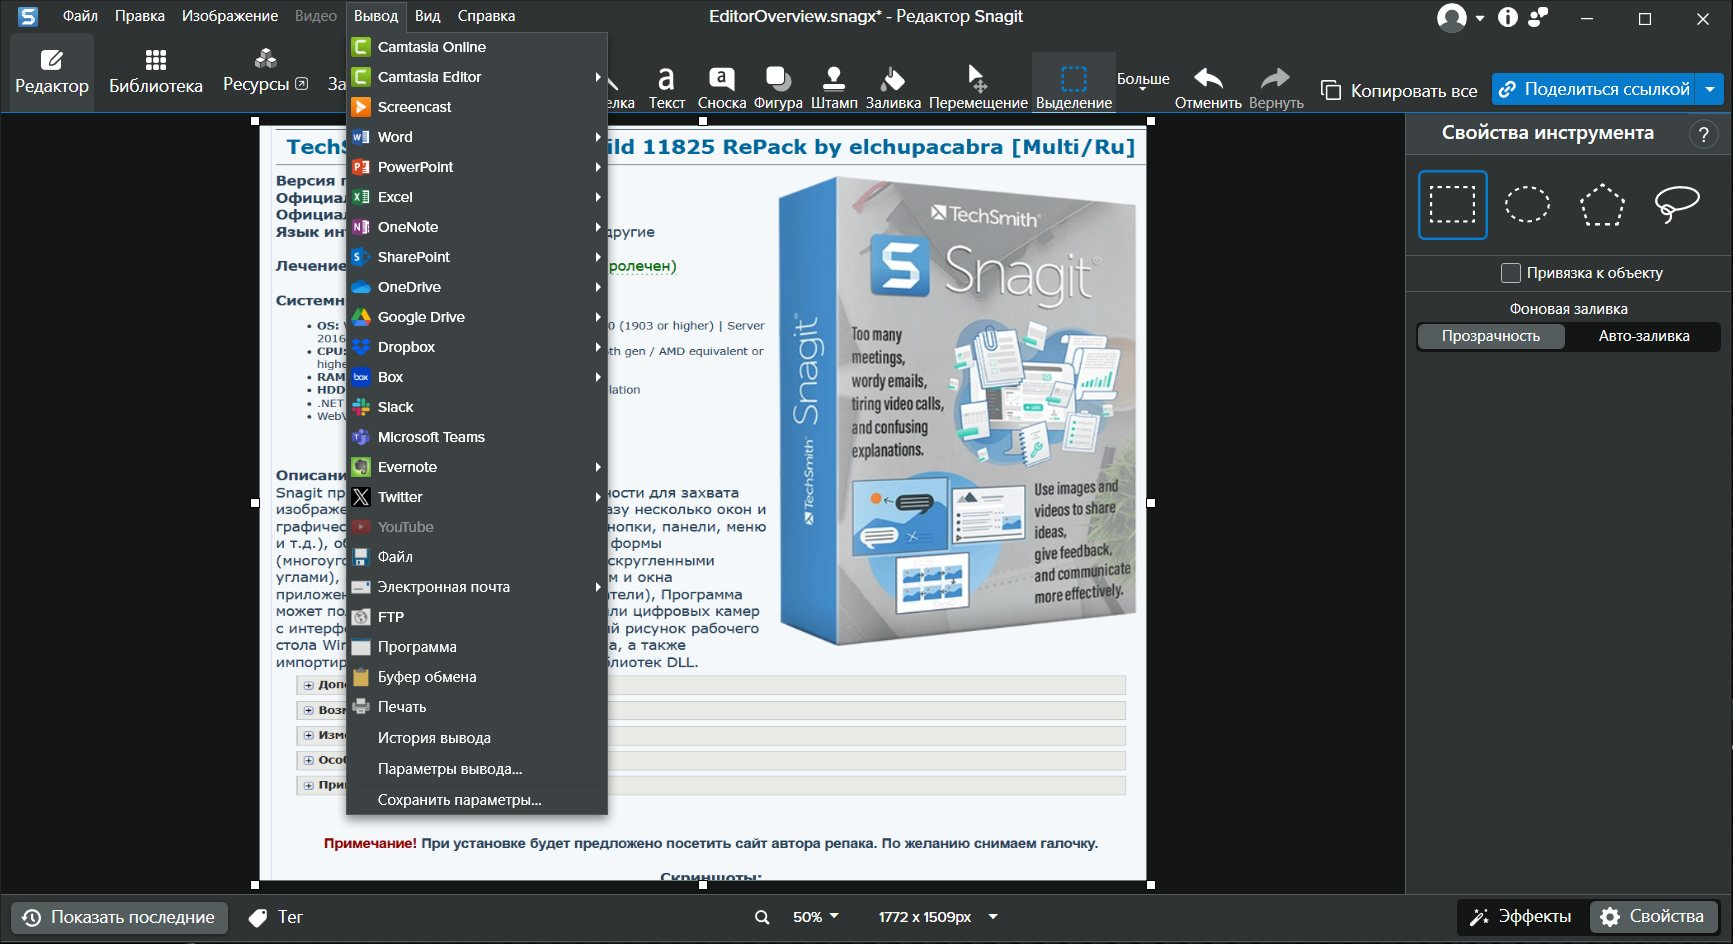Expand the Электронная почта submenu
The image size is (1733, 944).
pyautogui.click(x=598, y=587)
